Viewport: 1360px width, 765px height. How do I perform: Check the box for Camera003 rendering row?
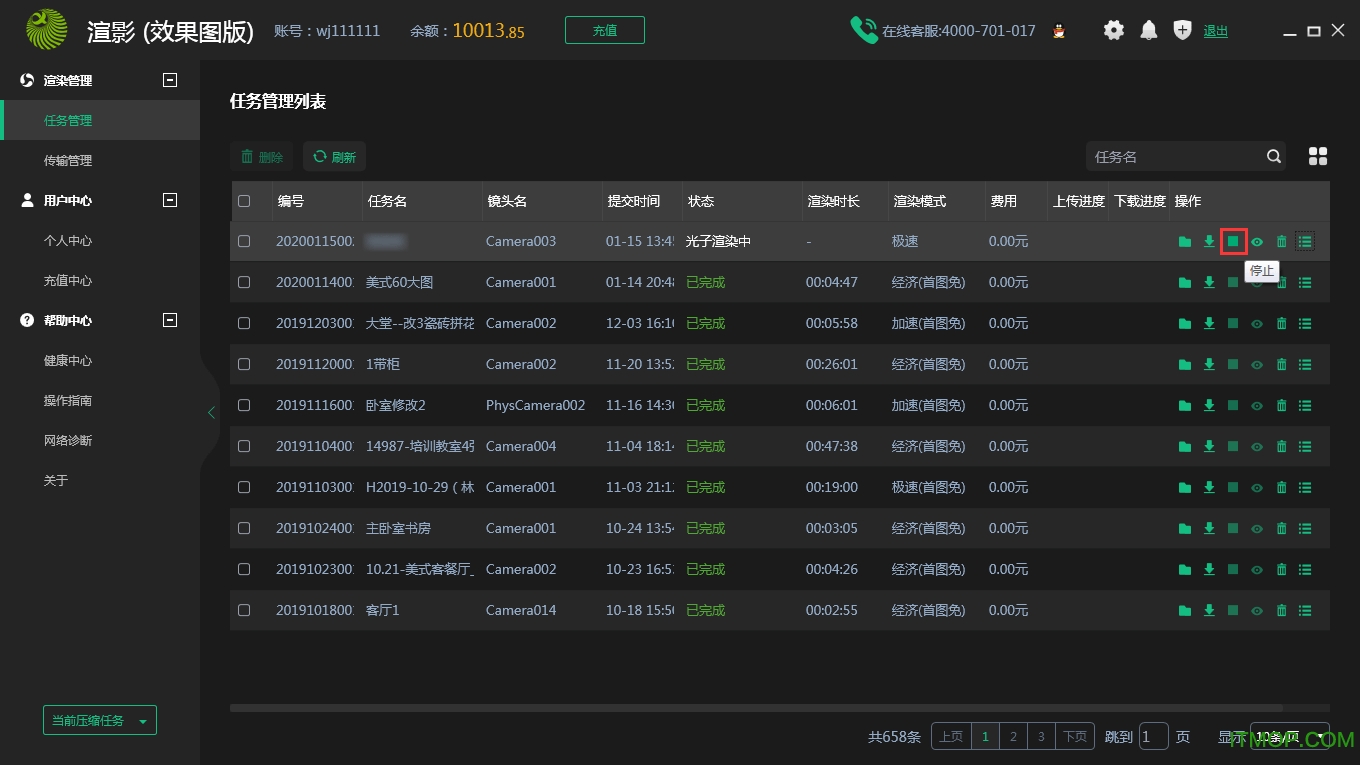click(x=244, y=241)
